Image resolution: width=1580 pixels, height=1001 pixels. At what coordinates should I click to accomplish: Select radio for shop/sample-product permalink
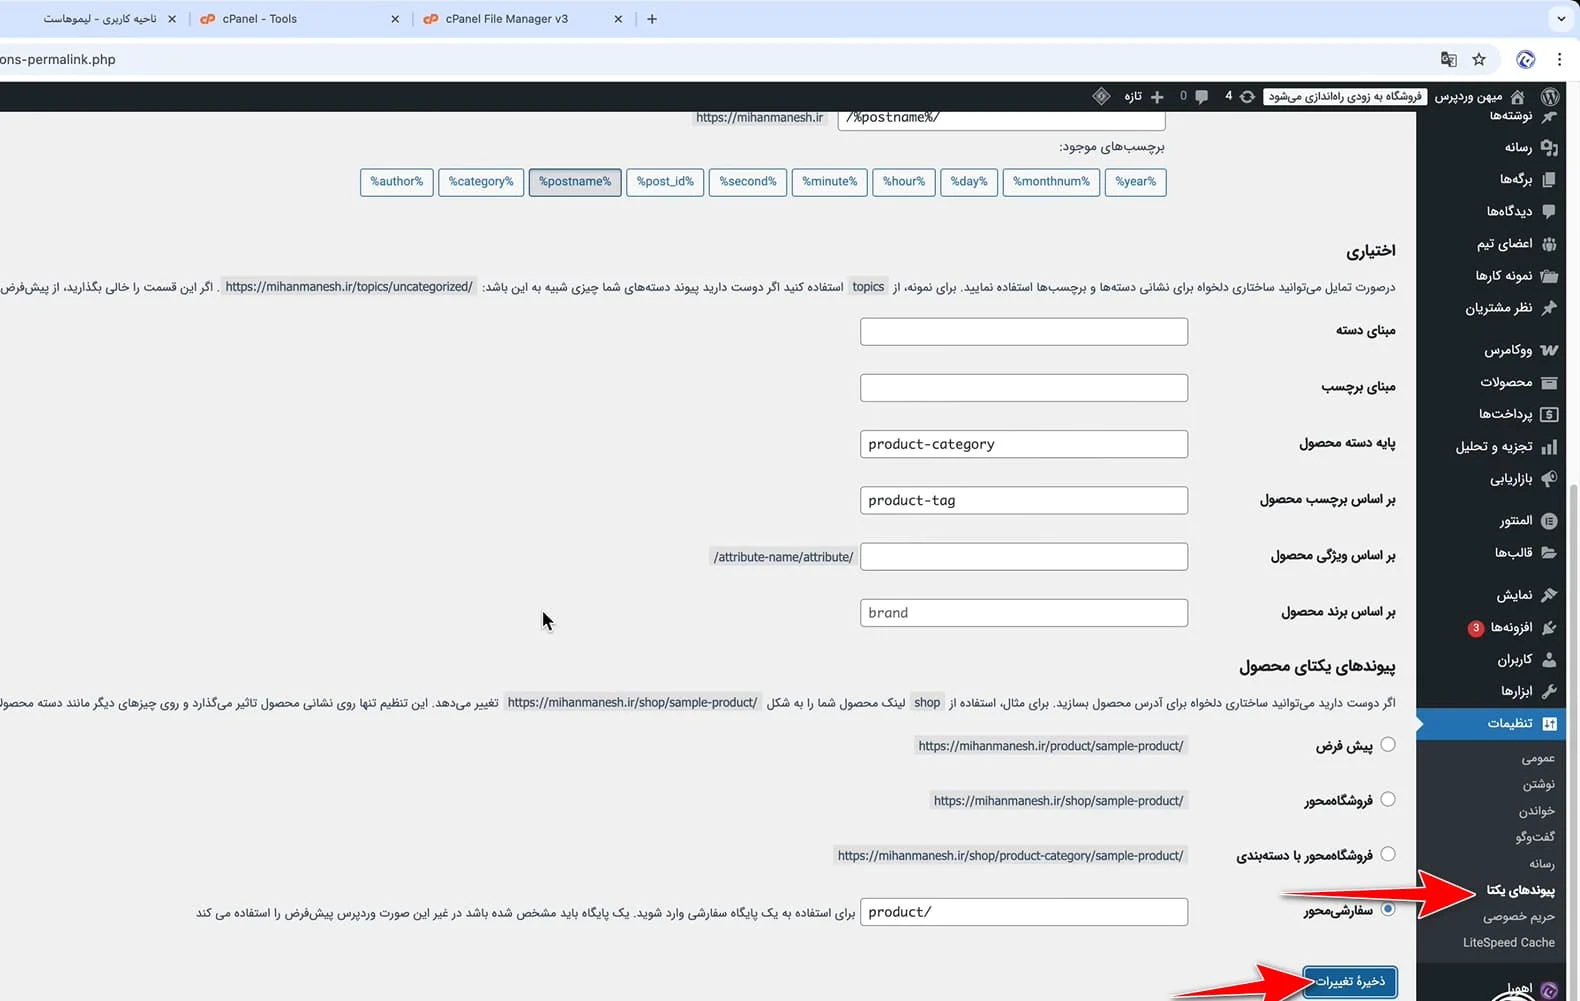1388,800
